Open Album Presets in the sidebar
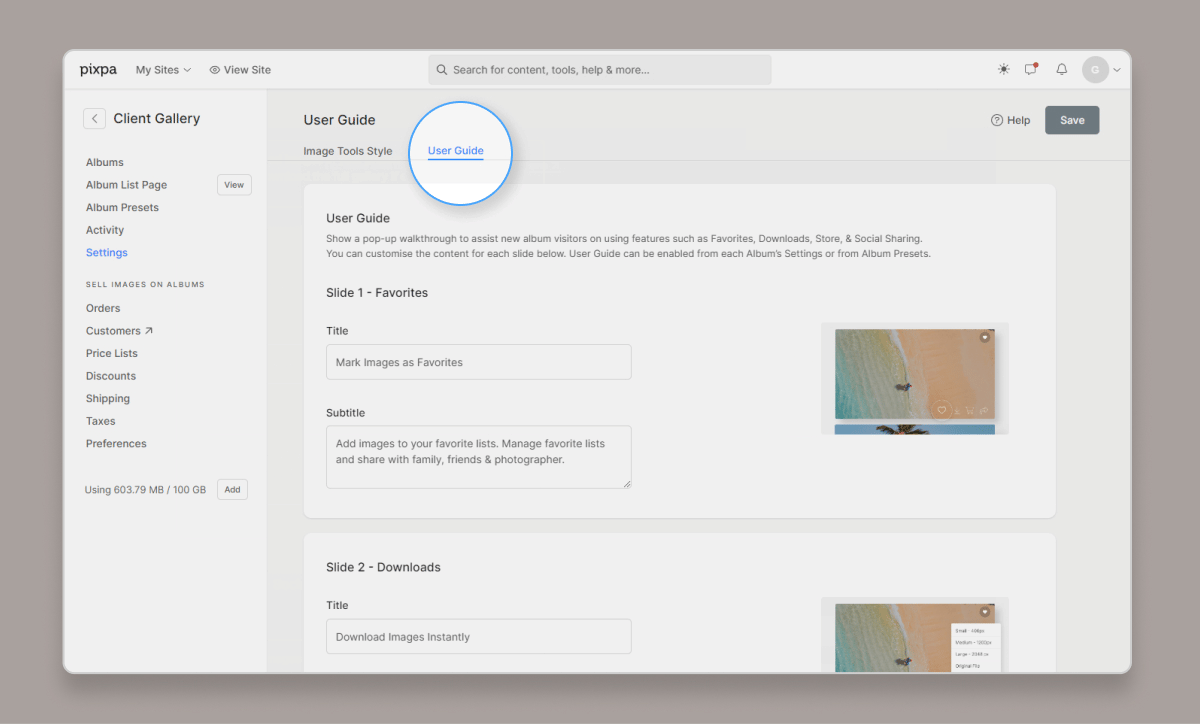This screenshot has width=1200, height=724. pos(122,208)
